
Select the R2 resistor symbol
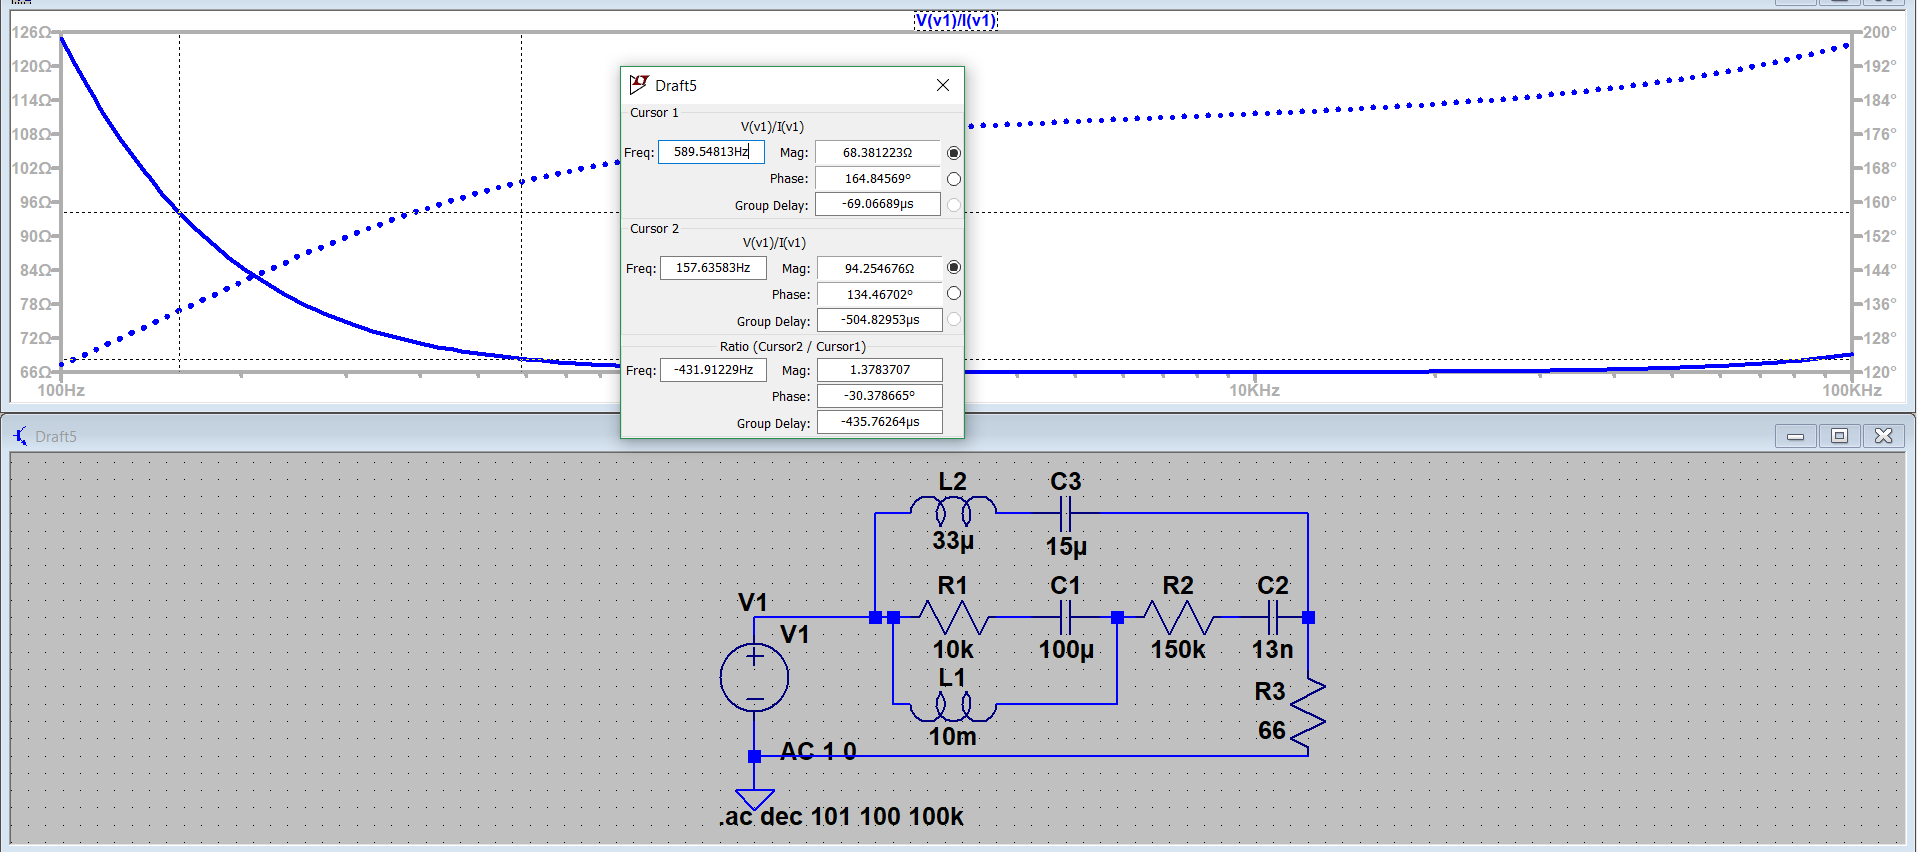coord(1178,617)
